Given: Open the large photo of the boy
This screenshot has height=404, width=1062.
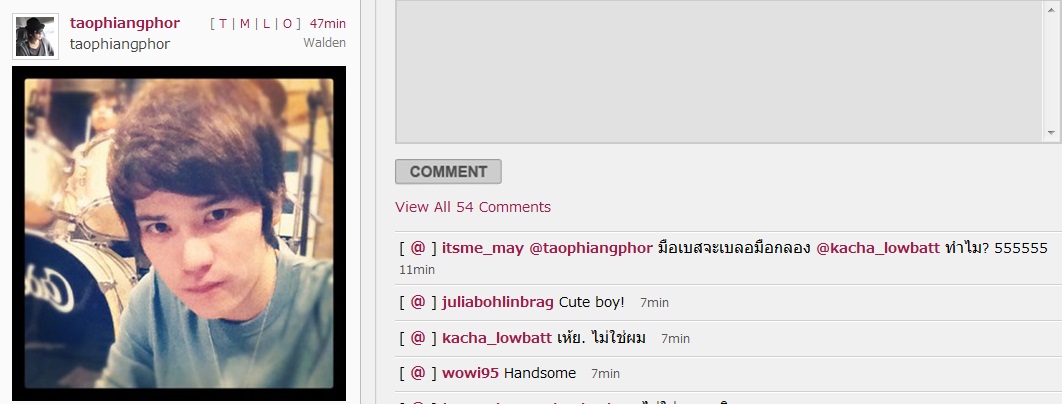Looking at the screenshot, I should 179,233.
